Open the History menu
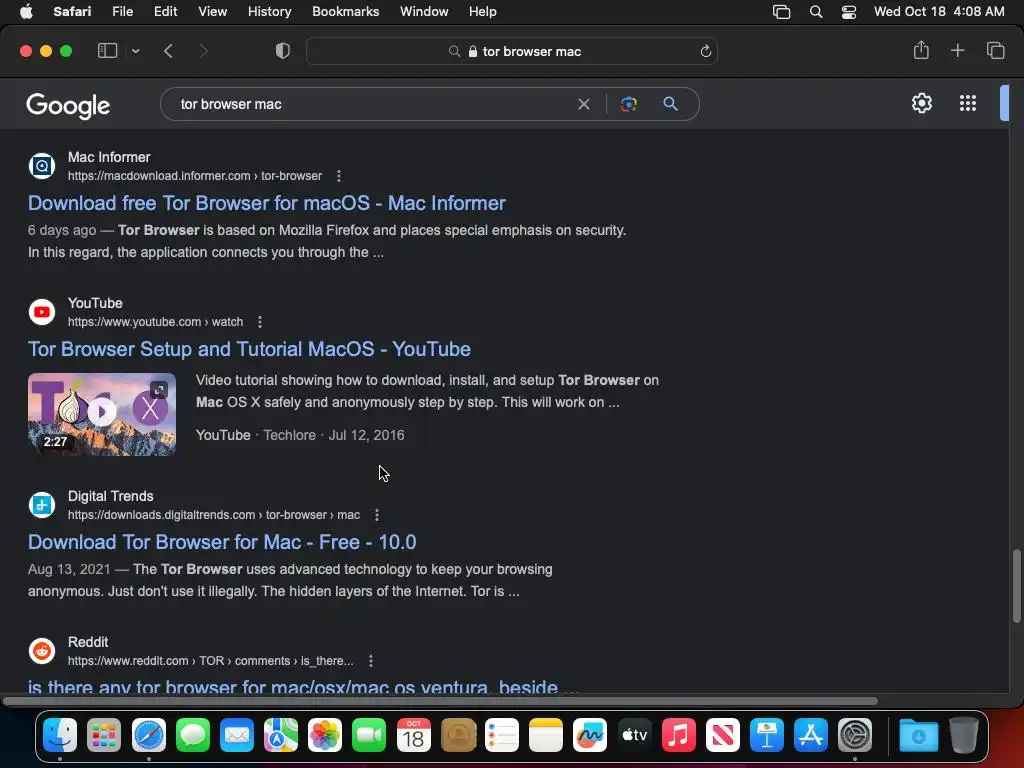1024x768 pixels. [269, 12]
